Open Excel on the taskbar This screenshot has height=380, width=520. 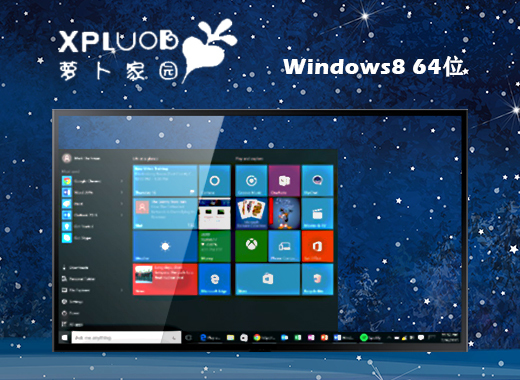[x=298, y=338]
